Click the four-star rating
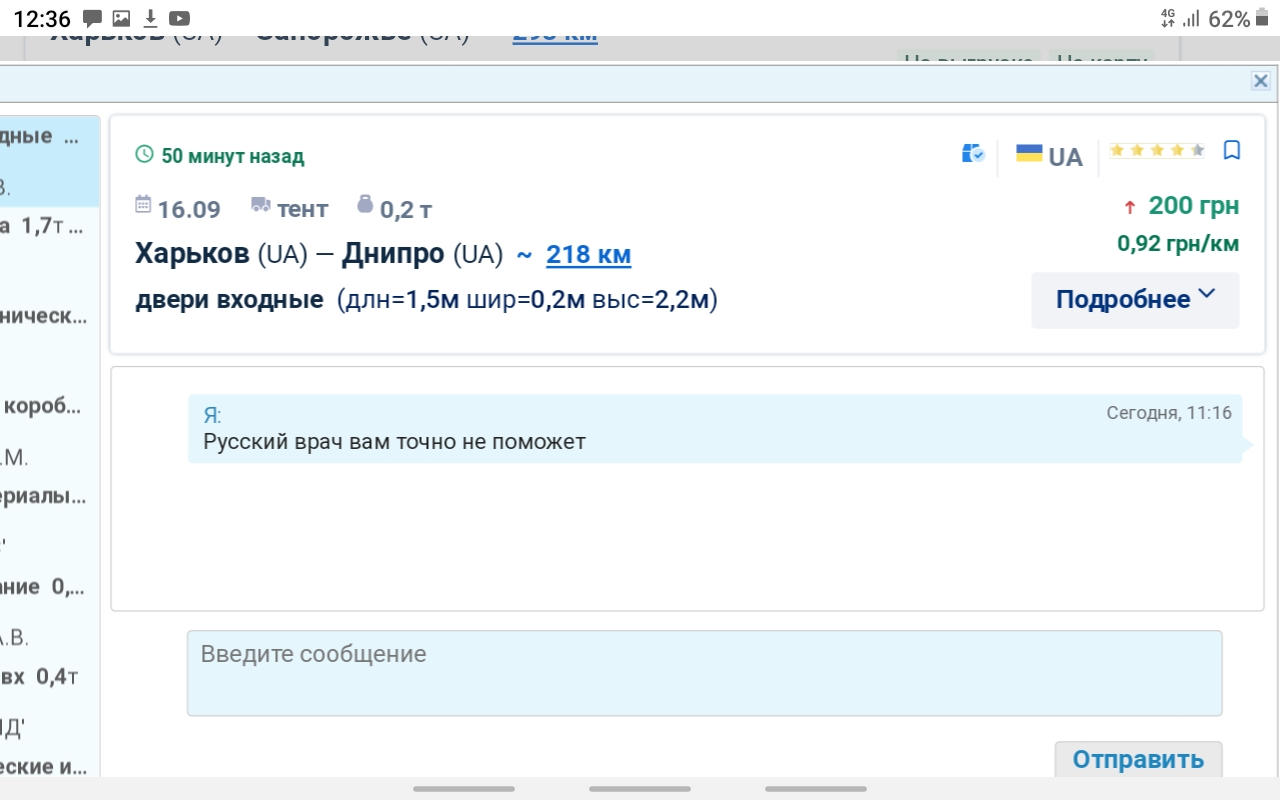This screenshot has height=800, width=1280. [1157, 151]
